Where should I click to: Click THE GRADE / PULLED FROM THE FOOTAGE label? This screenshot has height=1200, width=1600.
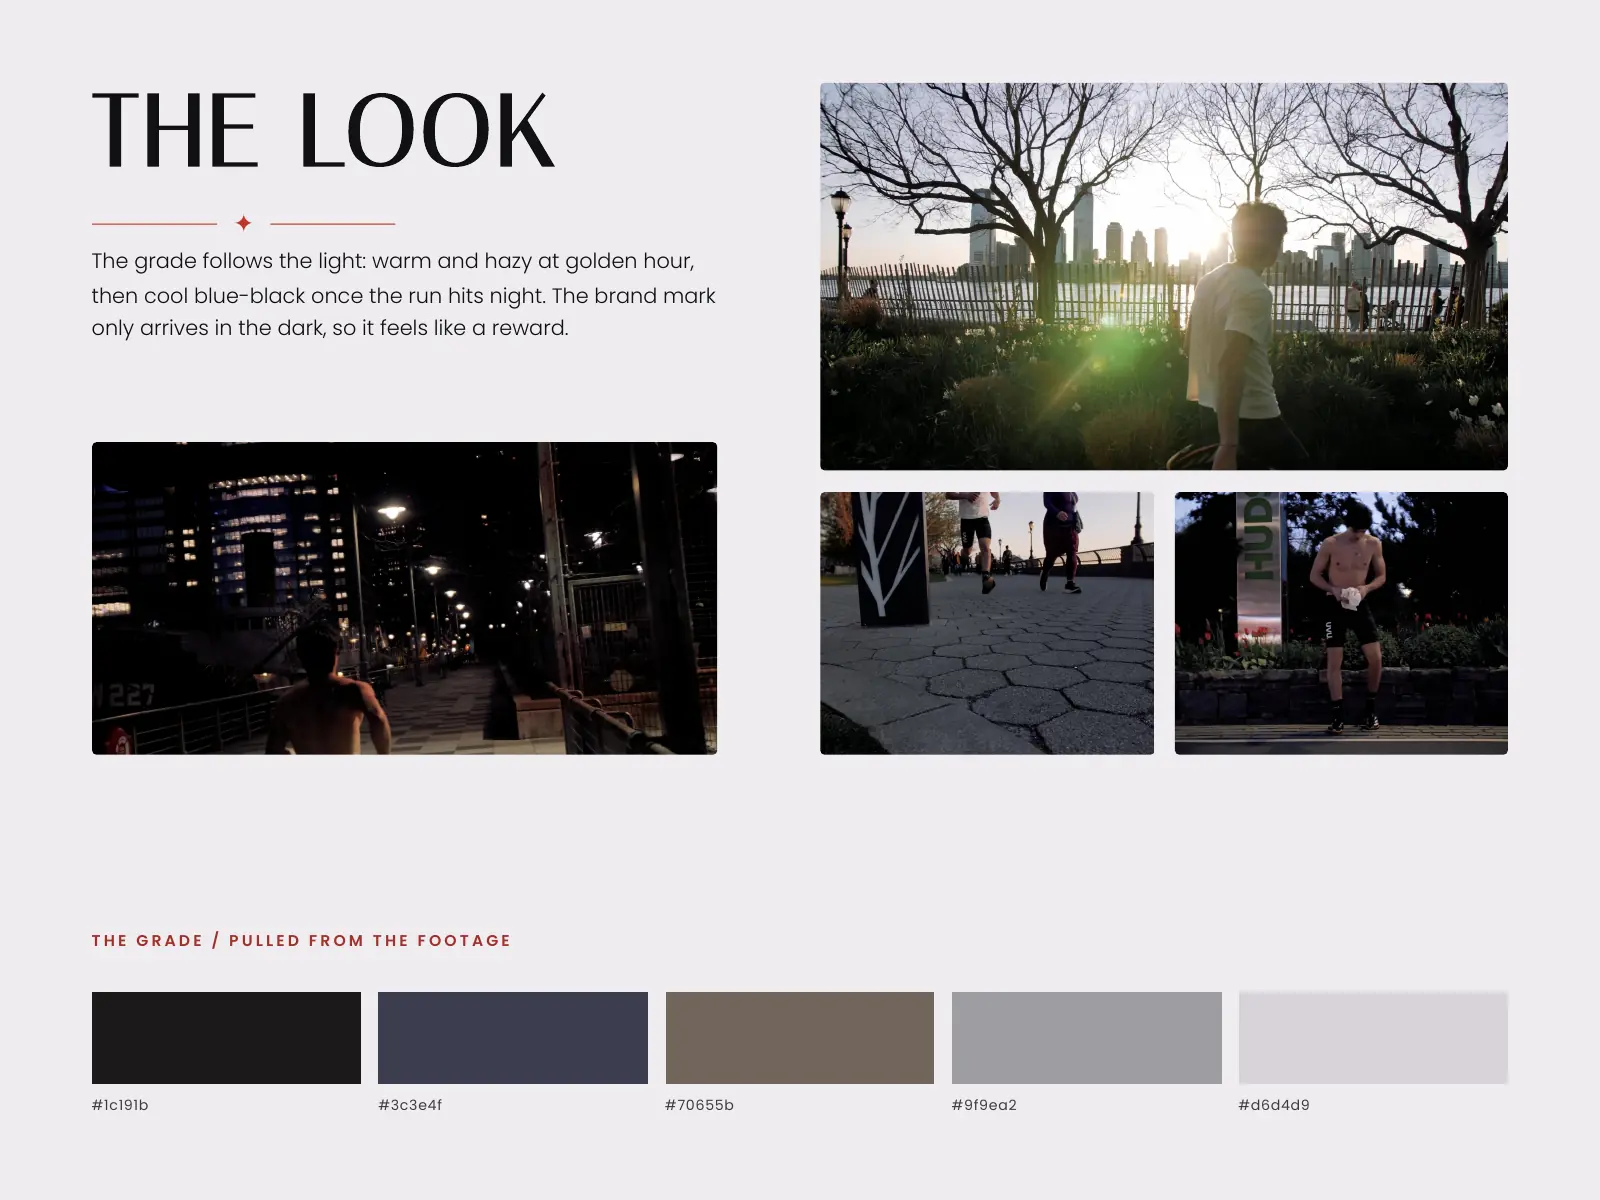(x=301, y=940)
